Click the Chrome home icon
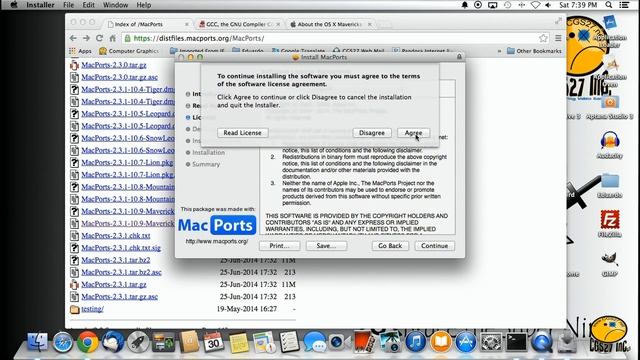The image size is (640, 360). (x=112, y=38)
